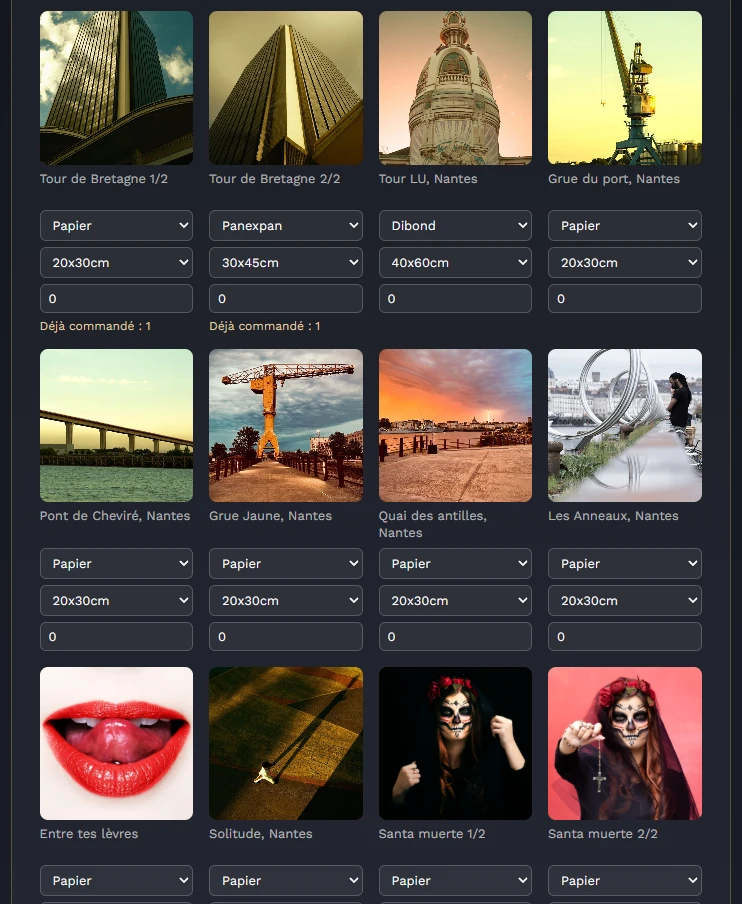742x904 pixels.
Task: Open size dropdown for Grue Jaune
Action: [x=286, y=600]
